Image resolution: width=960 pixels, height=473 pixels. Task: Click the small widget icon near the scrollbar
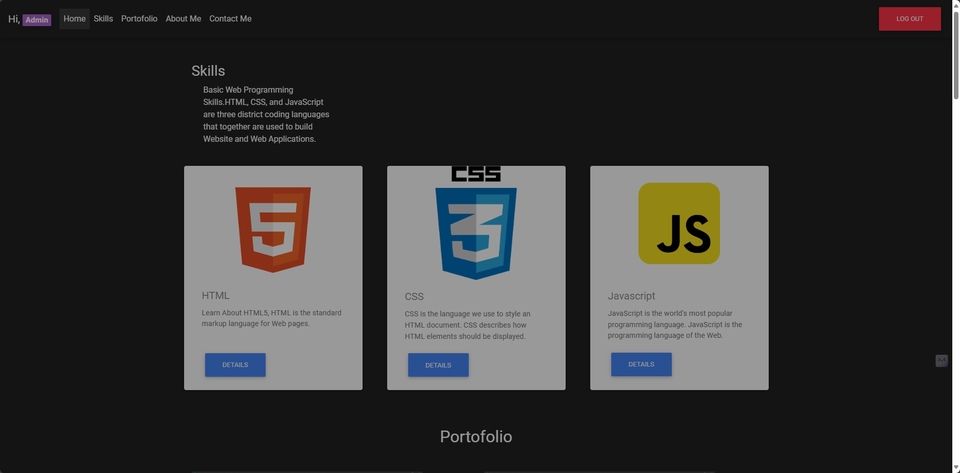[x=941, y=361]
